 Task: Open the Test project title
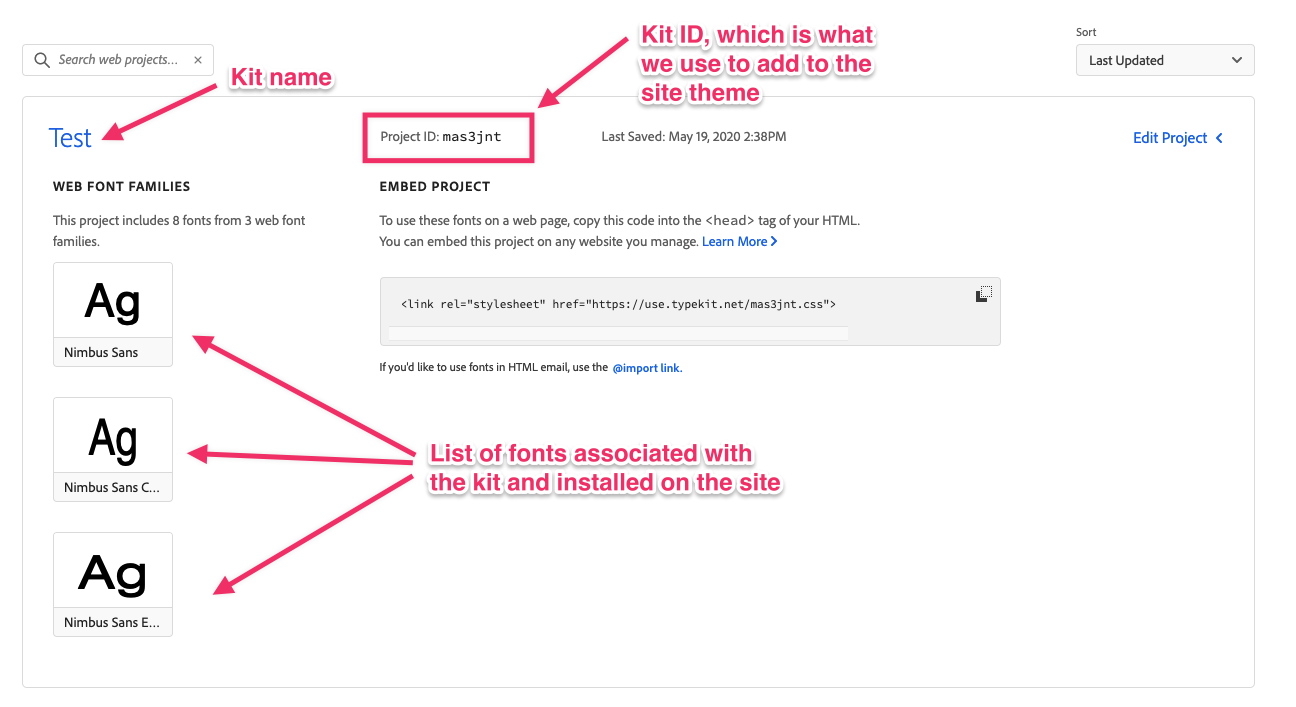70,138
